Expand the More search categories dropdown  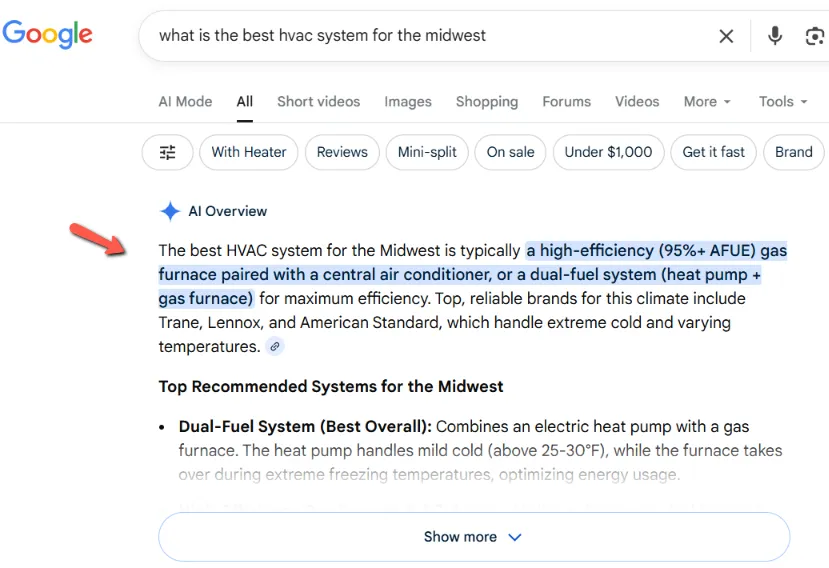(707, 101)
